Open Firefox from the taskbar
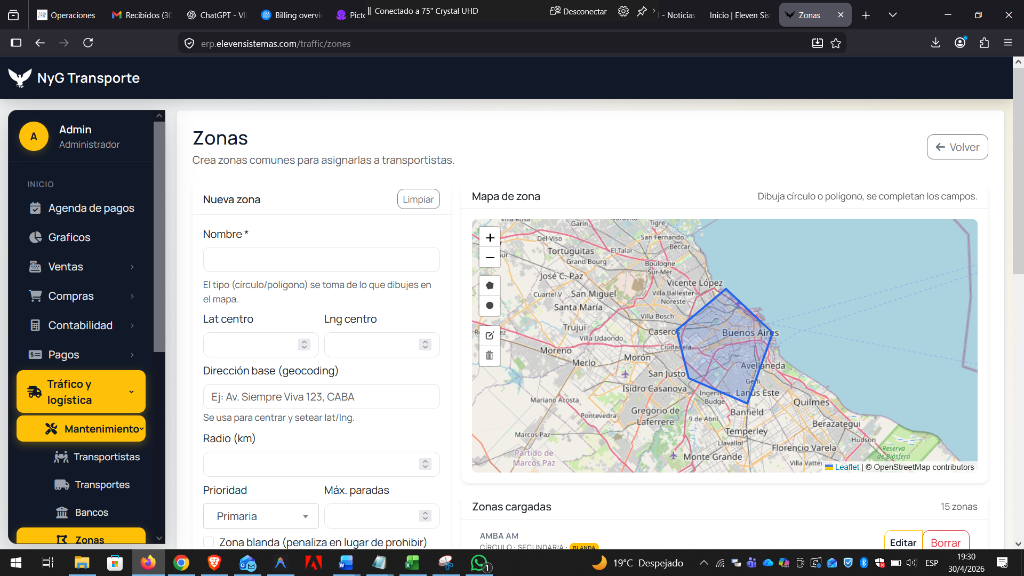The height and width of the screenshot is (576, 1024). point(148,563)
